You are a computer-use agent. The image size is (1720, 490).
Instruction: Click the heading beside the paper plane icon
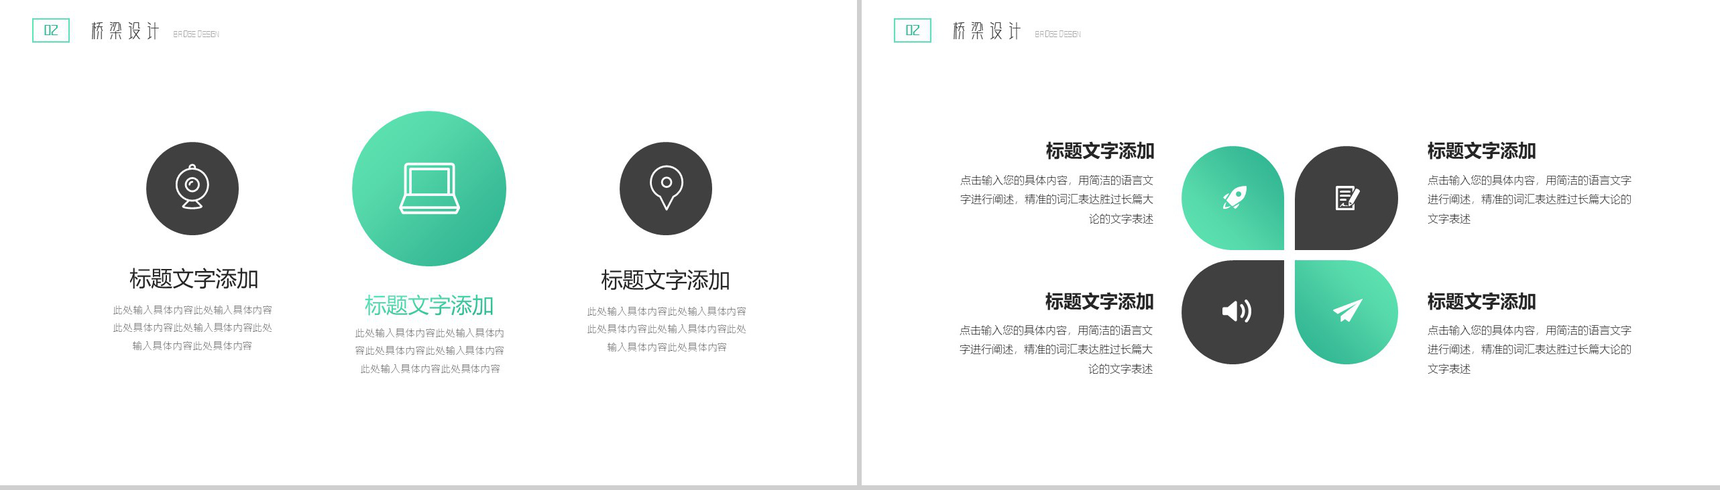pyautogui.click(x=1481, y=301)
